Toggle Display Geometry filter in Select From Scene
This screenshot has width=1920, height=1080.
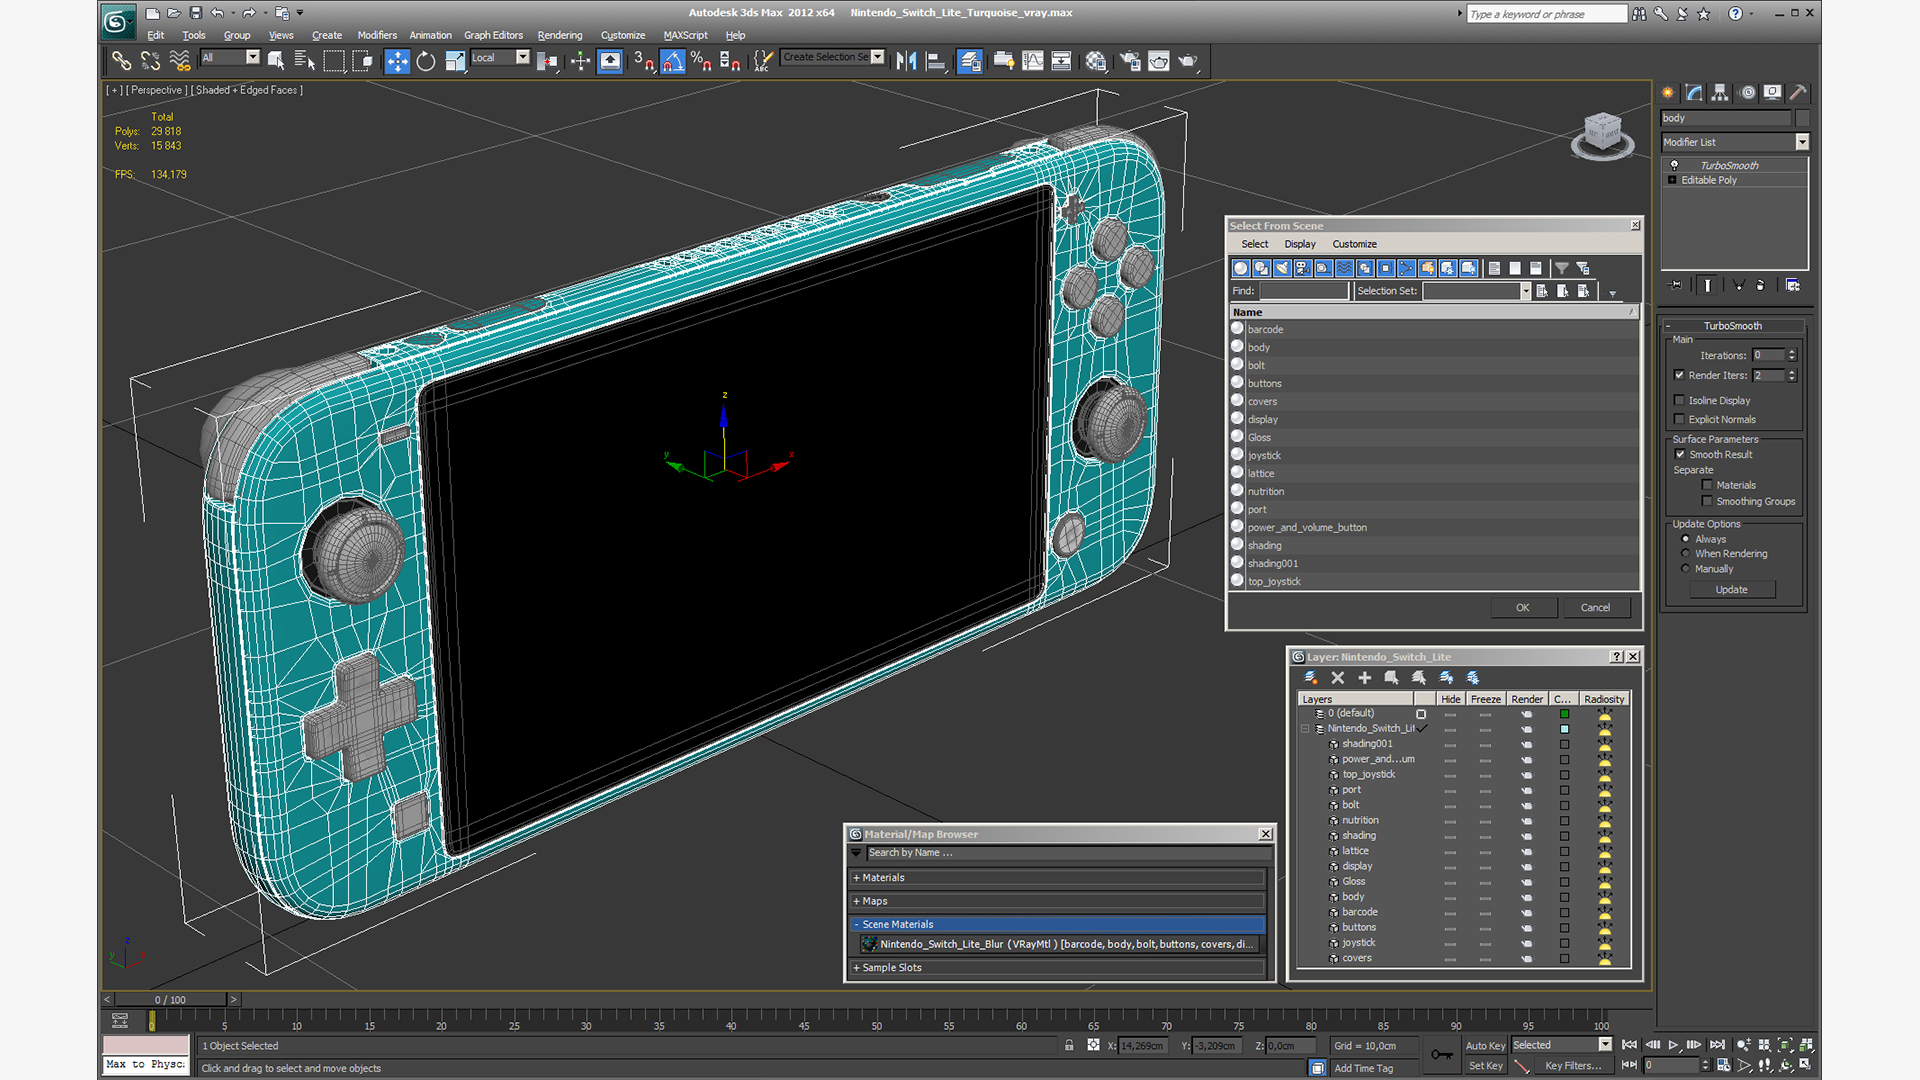click(1241, 268)
